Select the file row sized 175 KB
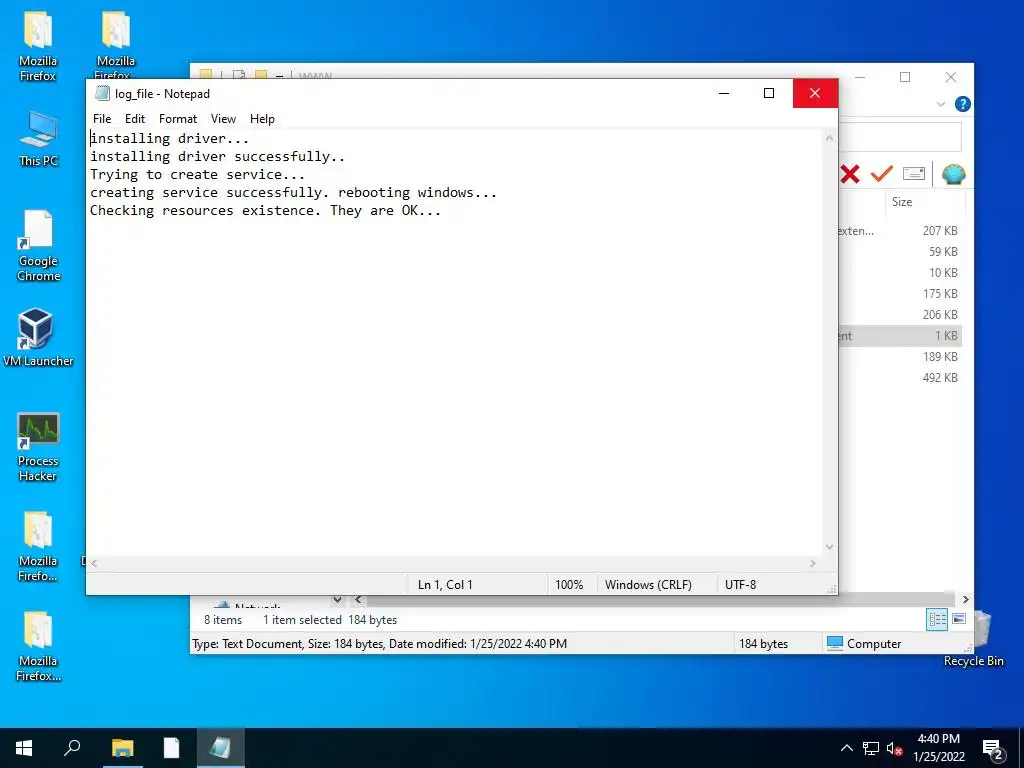 (x=900, y=293)
